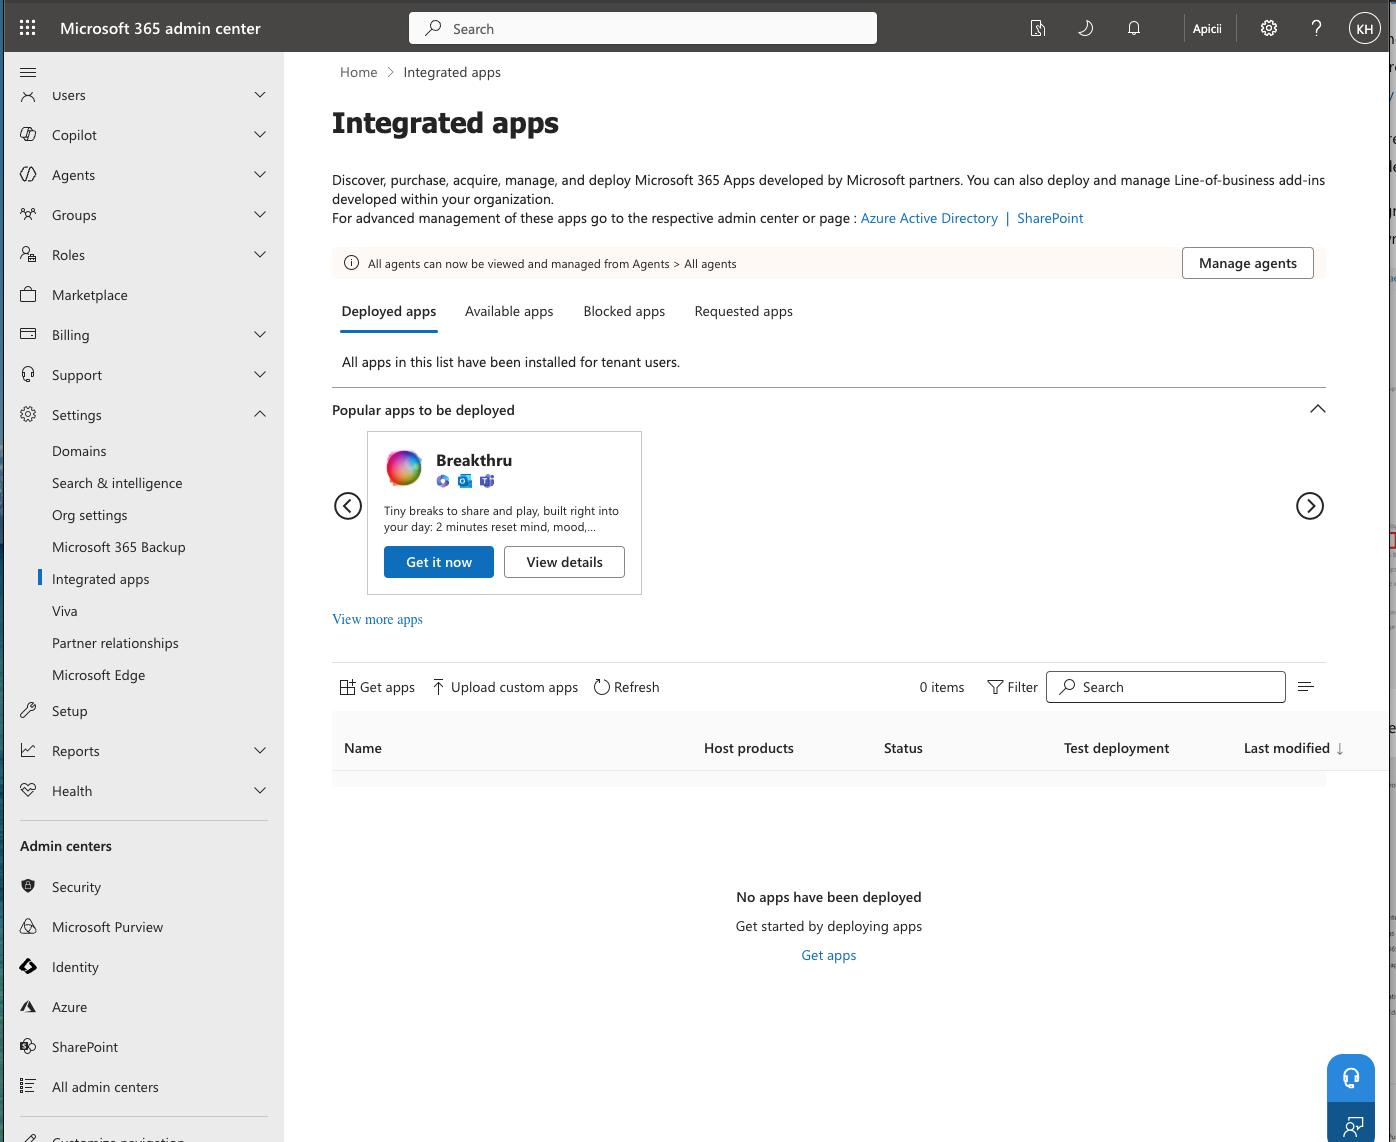Click the View more apps link
The height and width of the screenshot is (1142, 1396).
pyautogui.click(x=377, y=619)
